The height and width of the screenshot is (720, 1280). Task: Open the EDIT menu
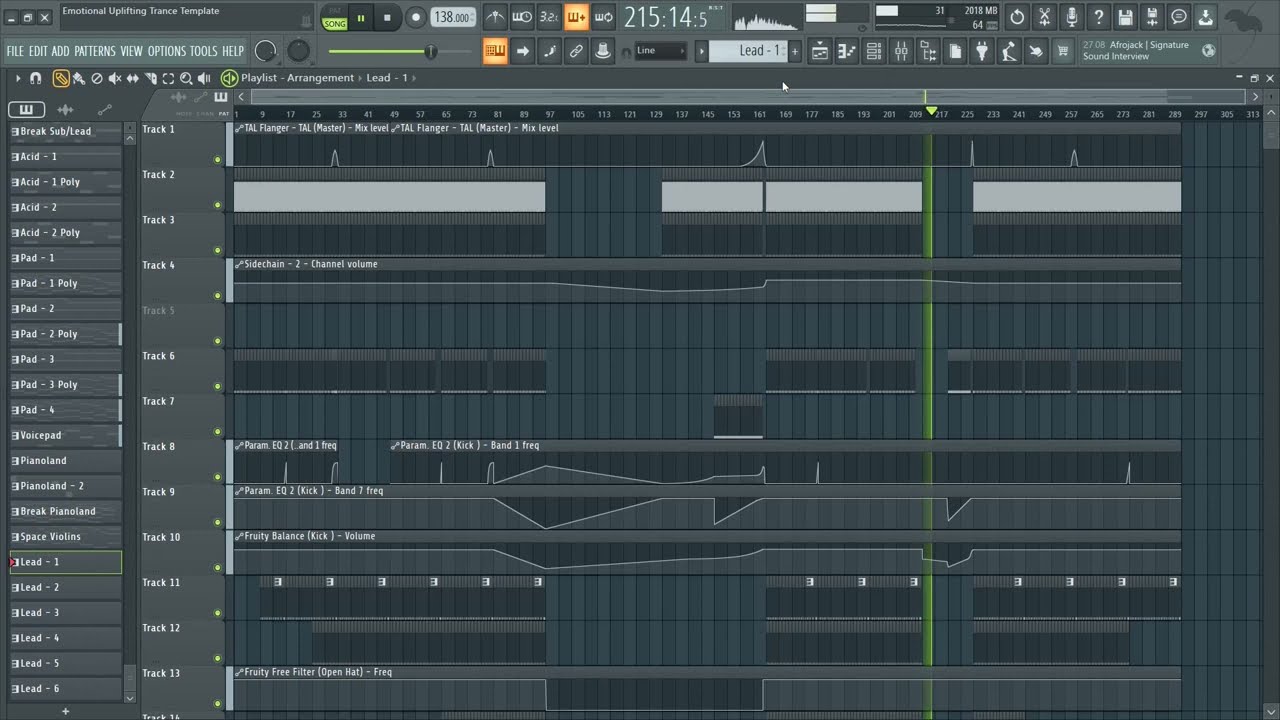tap(38, 51)
